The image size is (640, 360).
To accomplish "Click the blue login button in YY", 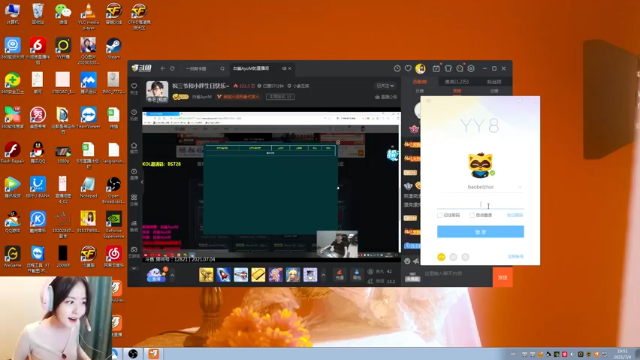I will (x=480, y=231).
